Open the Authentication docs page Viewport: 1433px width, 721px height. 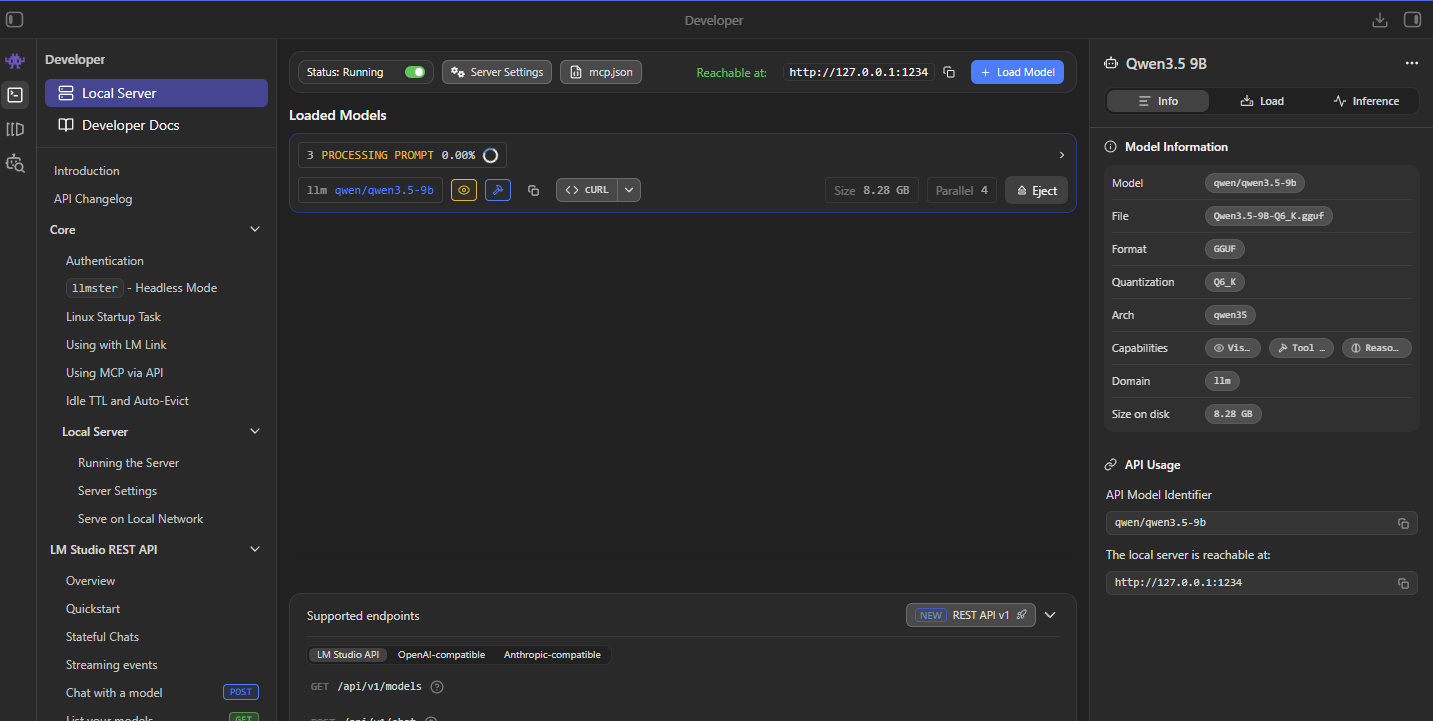coord(105,261)
